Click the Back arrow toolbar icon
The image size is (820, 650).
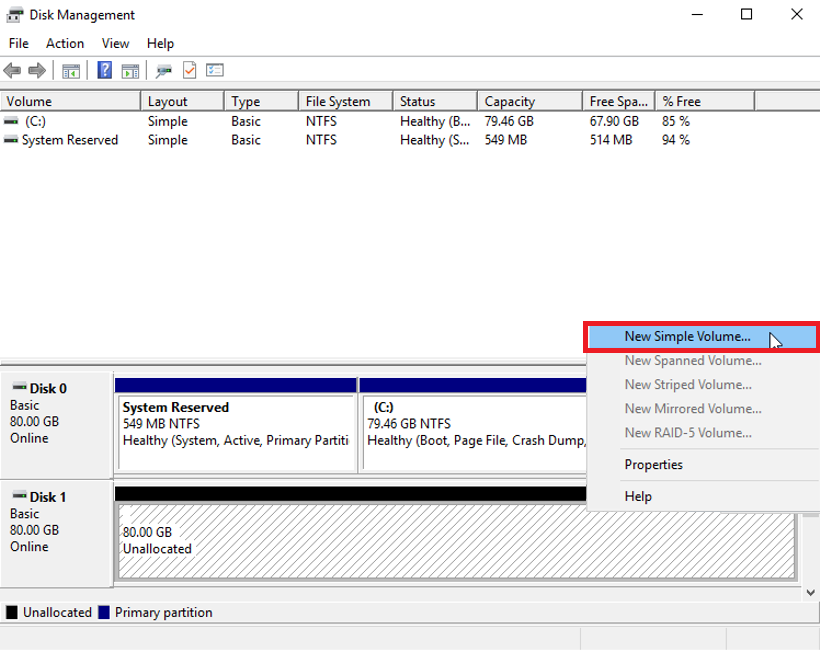coord(12,71)
